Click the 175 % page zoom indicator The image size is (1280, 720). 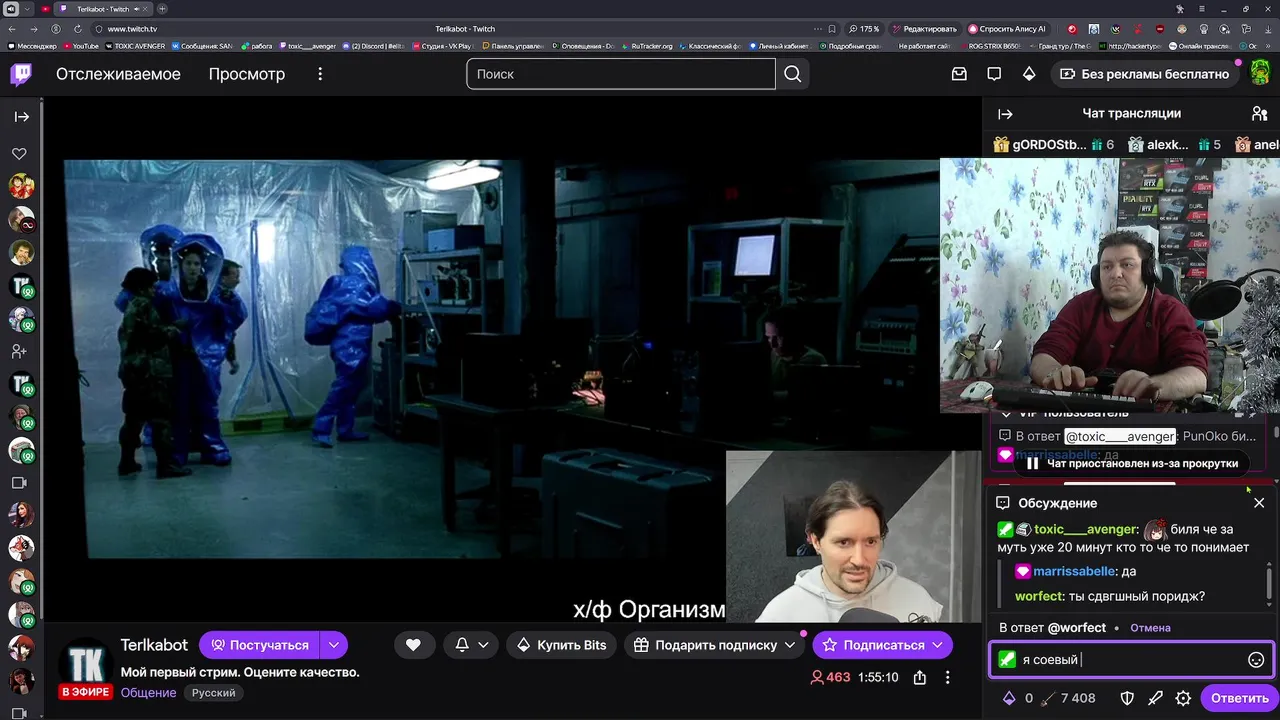pyautogui.click(x=863, y=29)
